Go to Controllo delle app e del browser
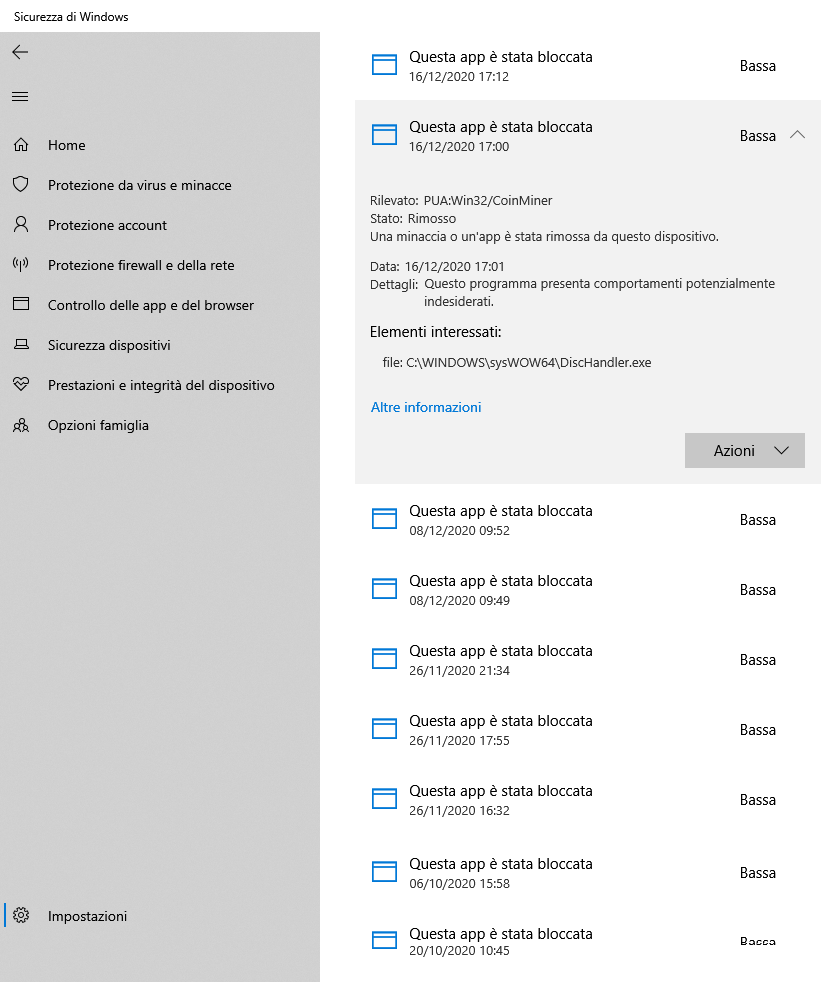840x982 pixels. click(x=151, y=305)
